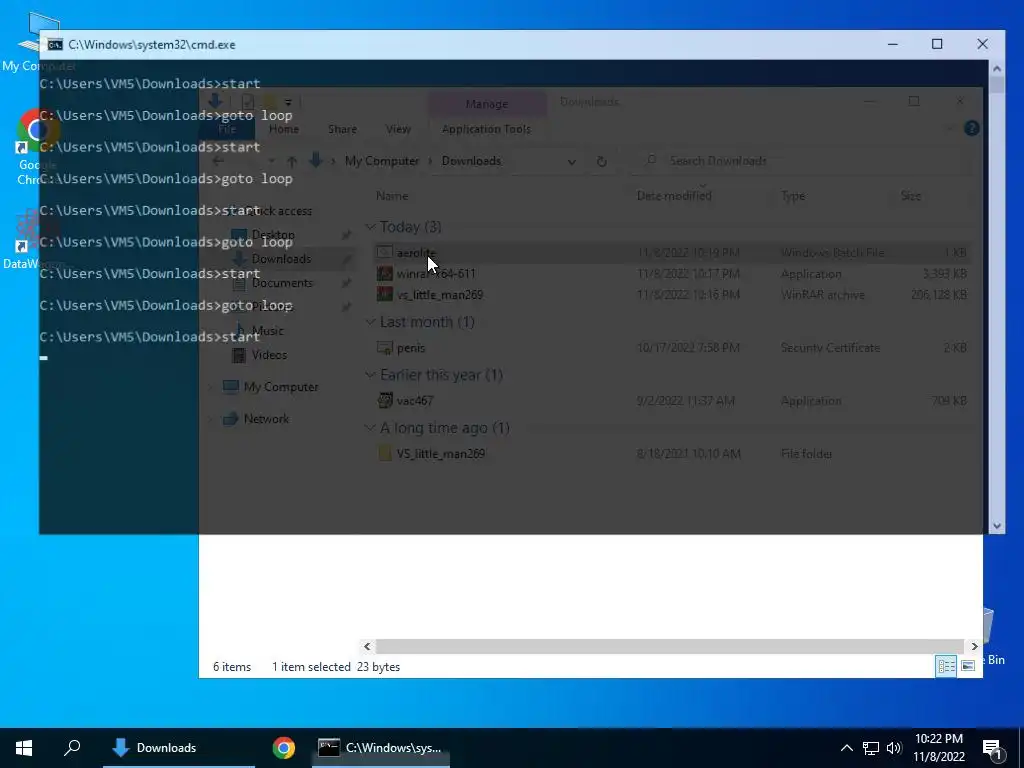This screenshot has height=768, width=1024.
Task: Minimize the cmd.exe window
Action: [x=893, y=44]
